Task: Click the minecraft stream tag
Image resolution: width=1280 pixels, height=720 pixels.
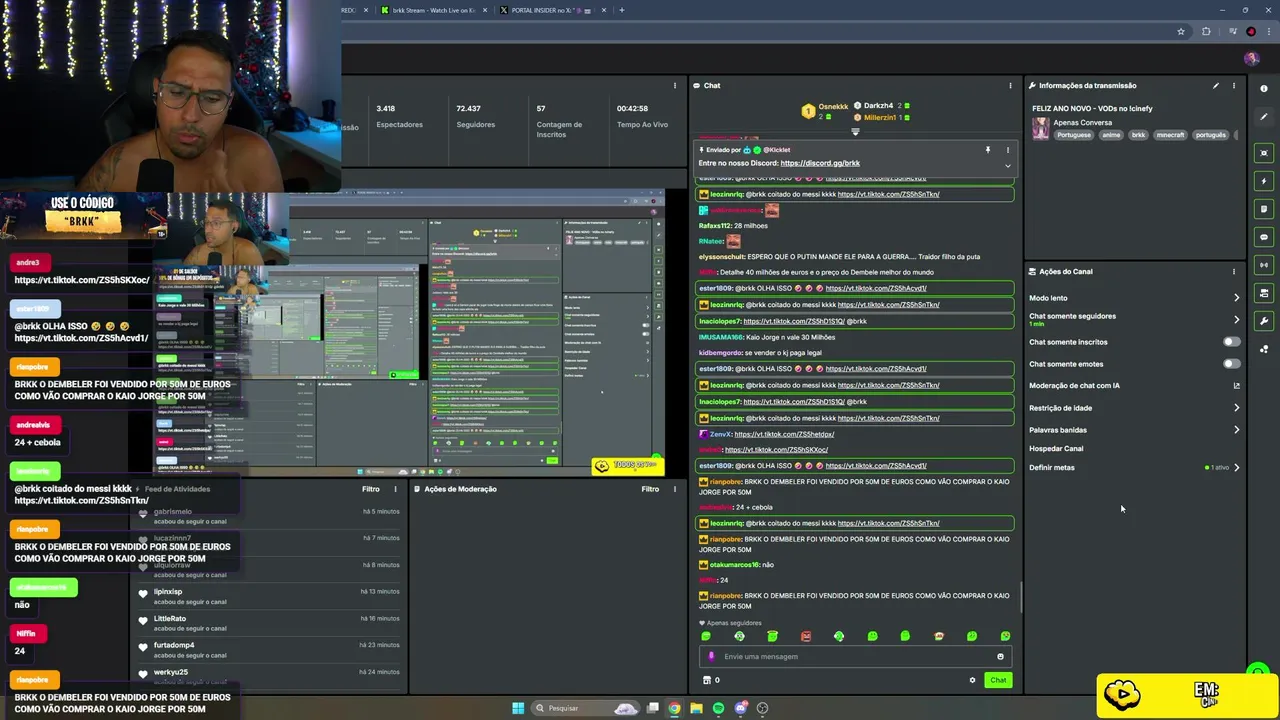Action: tap(1169, 135)
